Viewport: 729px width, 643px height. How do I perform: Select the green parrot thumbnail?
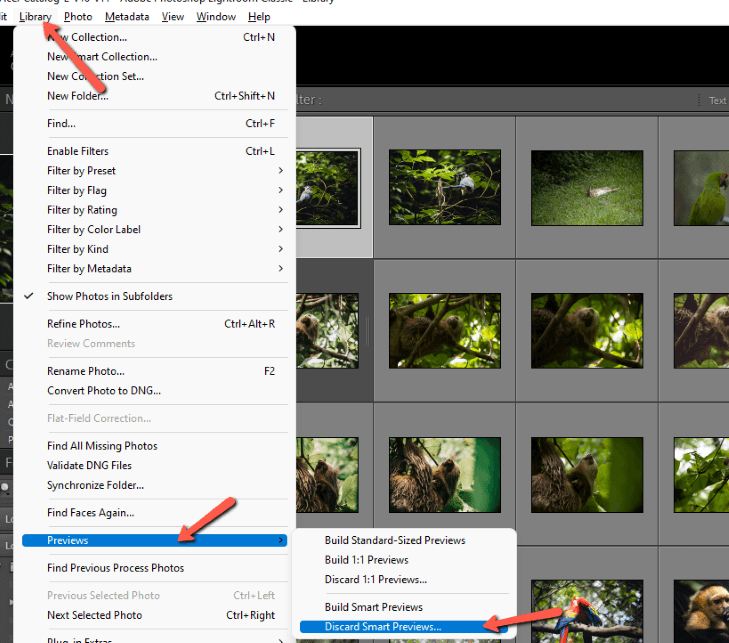[701, 187]
